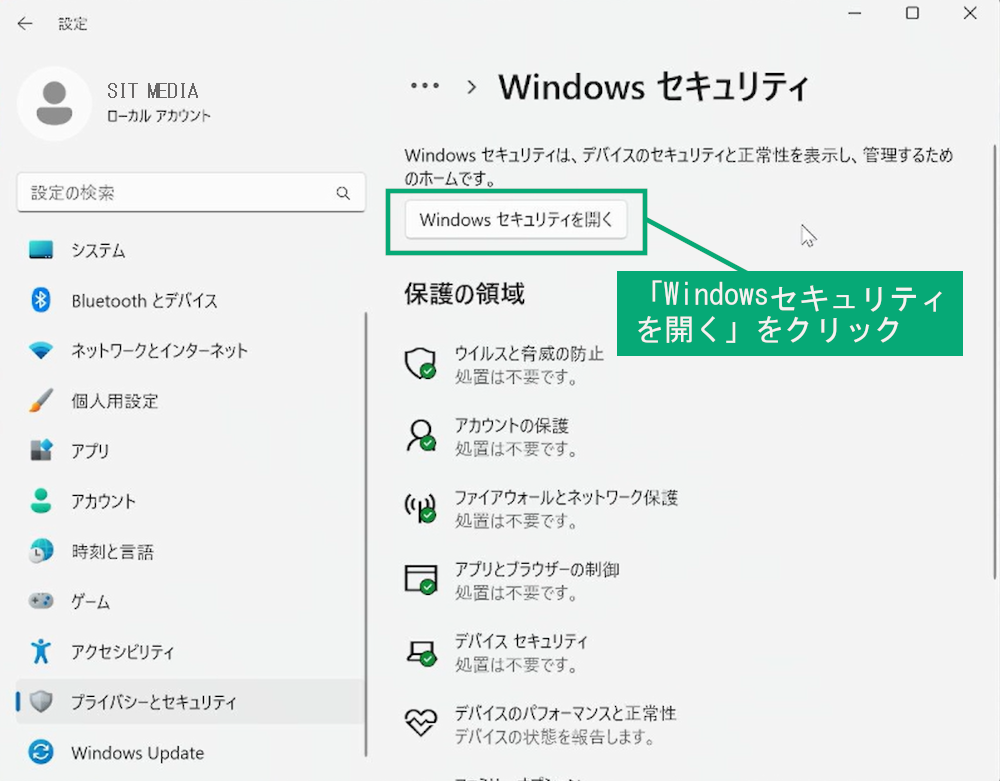Open Windows Update settings
Viewport: 1000px width, 781px height.
tap(190, 752)
